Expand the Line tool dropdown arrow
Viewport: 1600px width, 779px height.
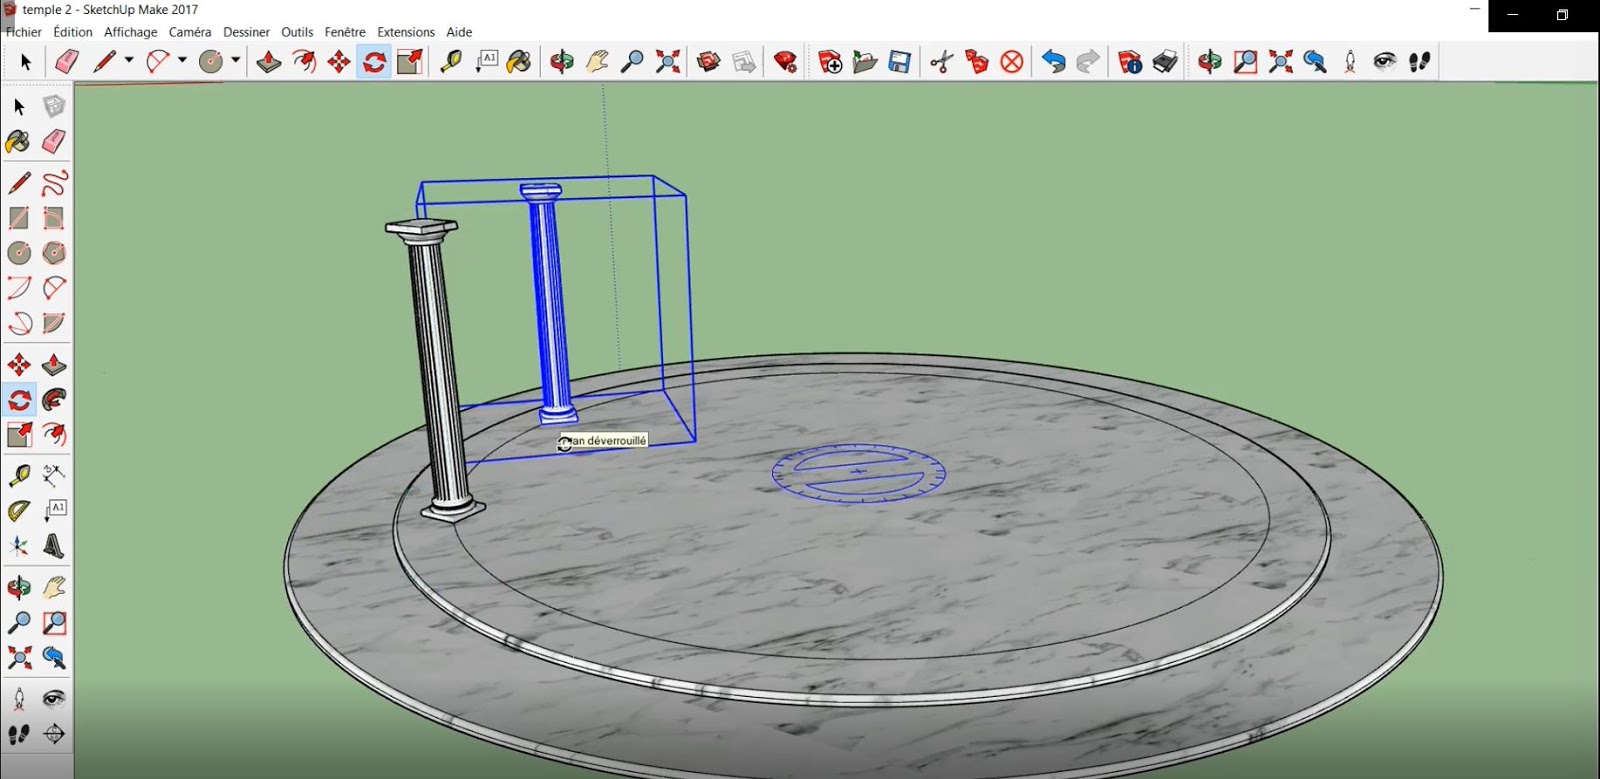(x=129, y=61)
